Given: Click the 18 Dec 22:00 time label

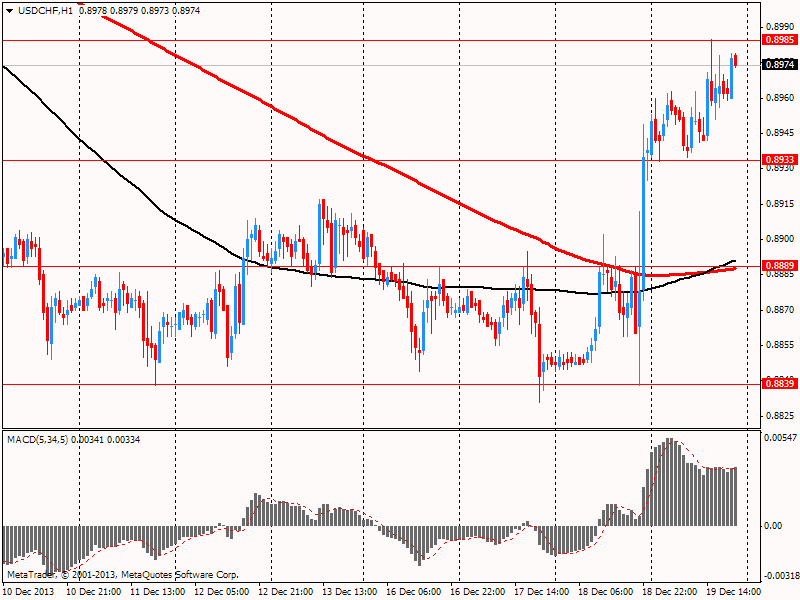Looking at the screenshot, I should tap(670, 592).
